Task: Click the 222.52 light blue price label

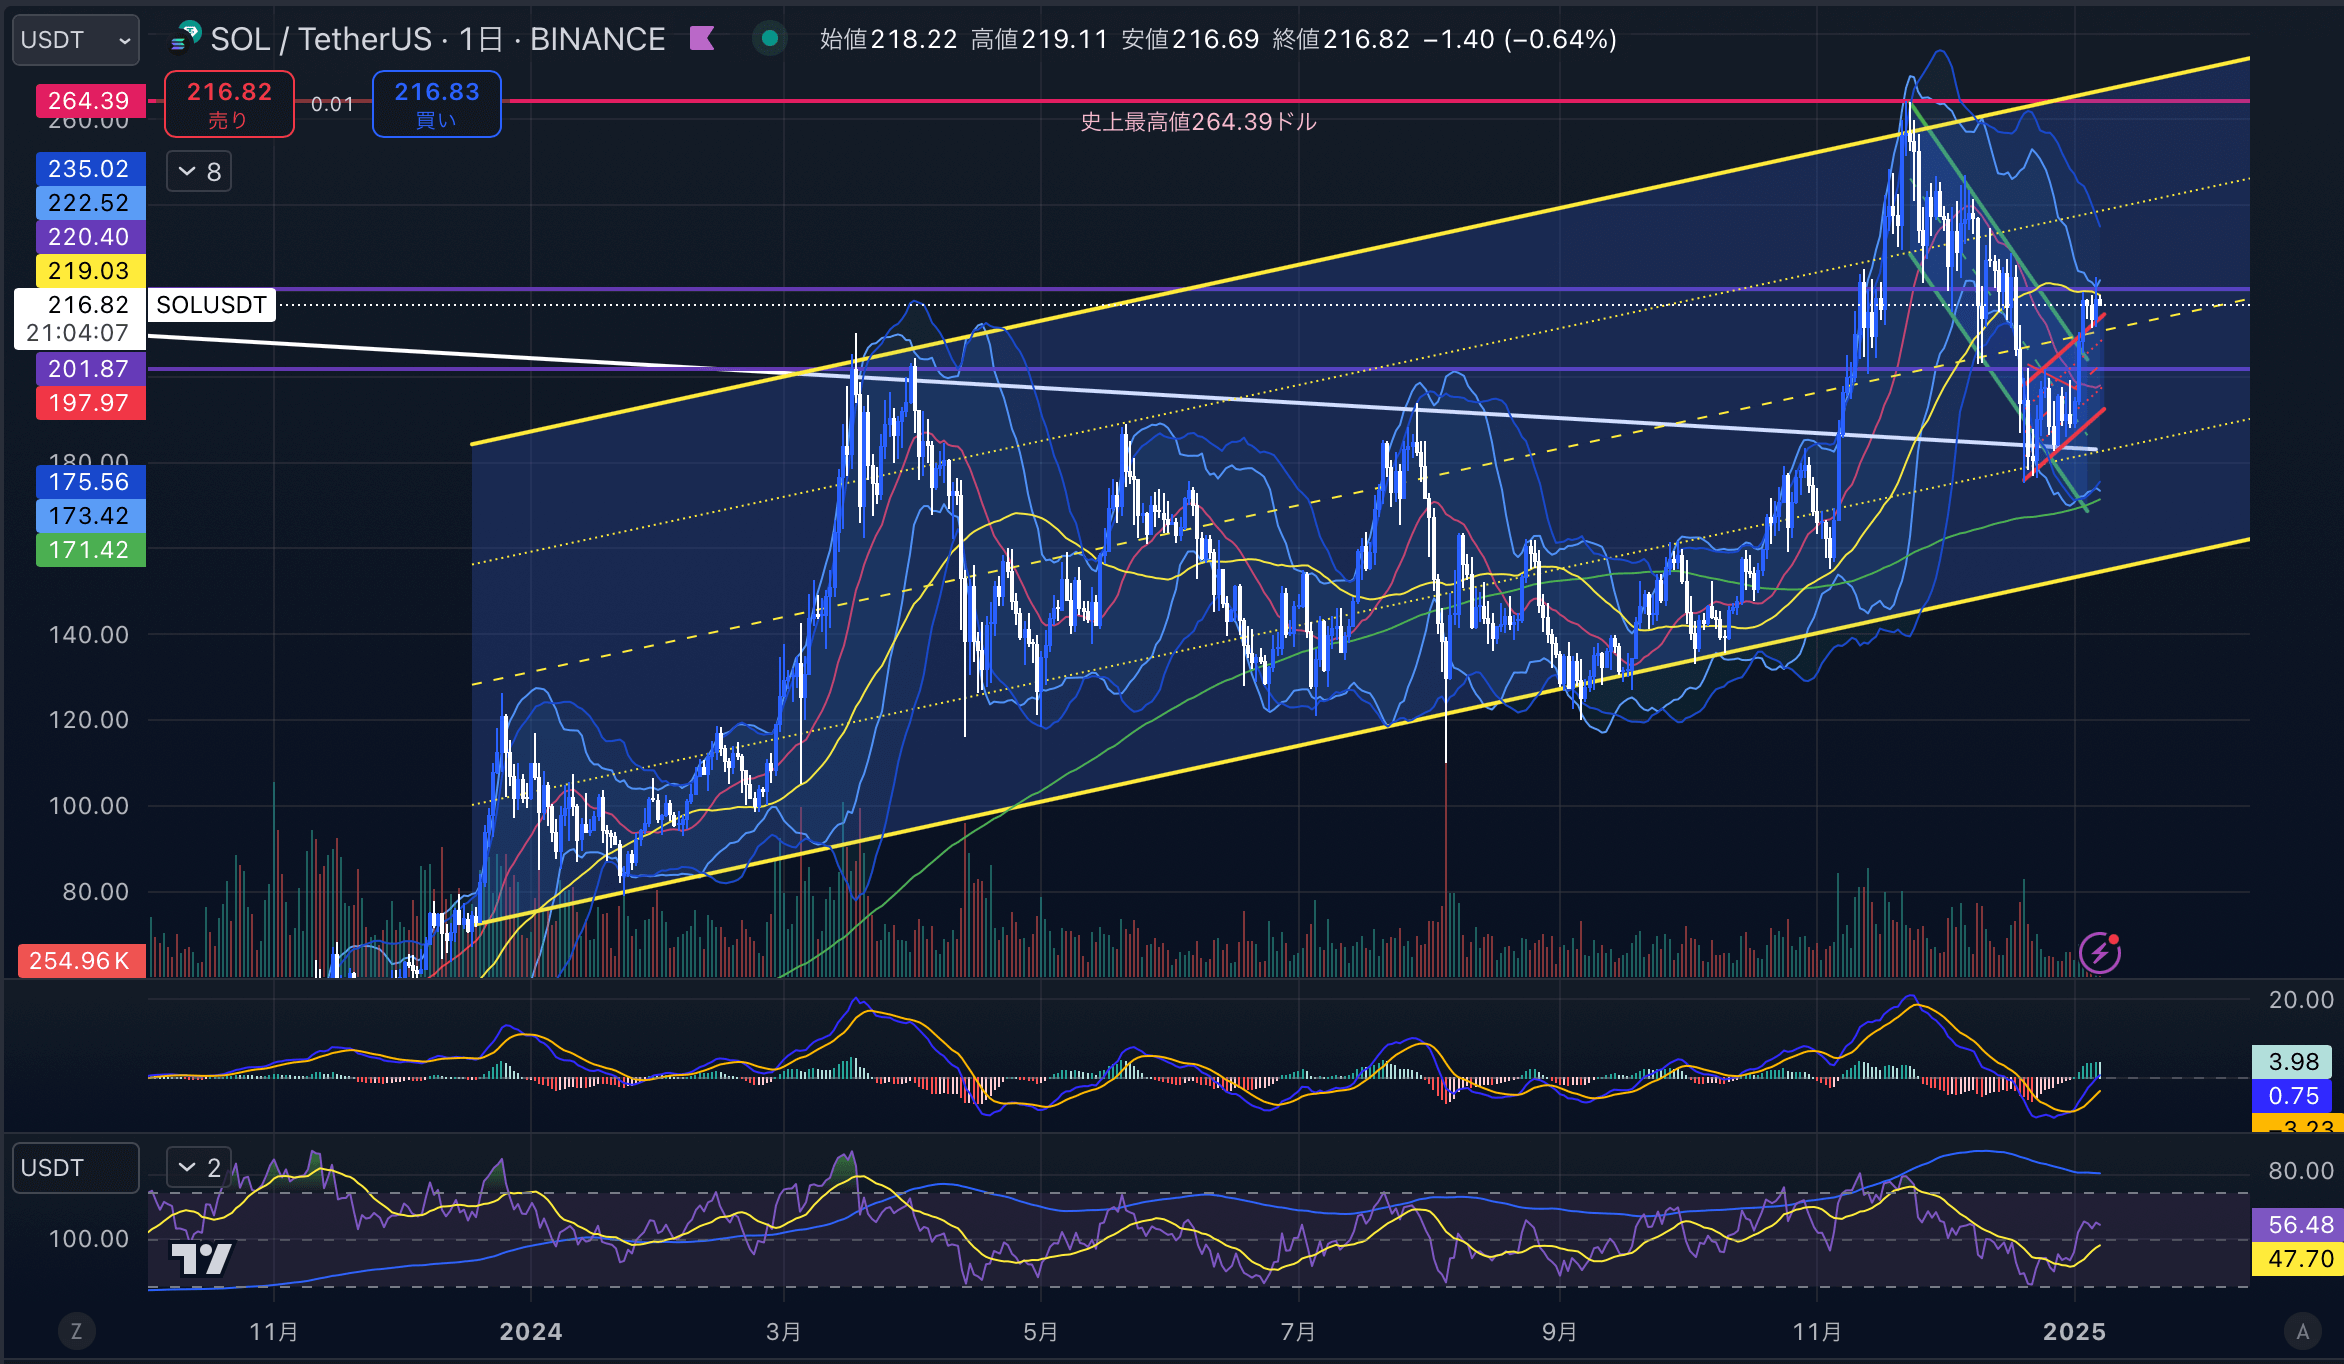Action: [91, 203]
